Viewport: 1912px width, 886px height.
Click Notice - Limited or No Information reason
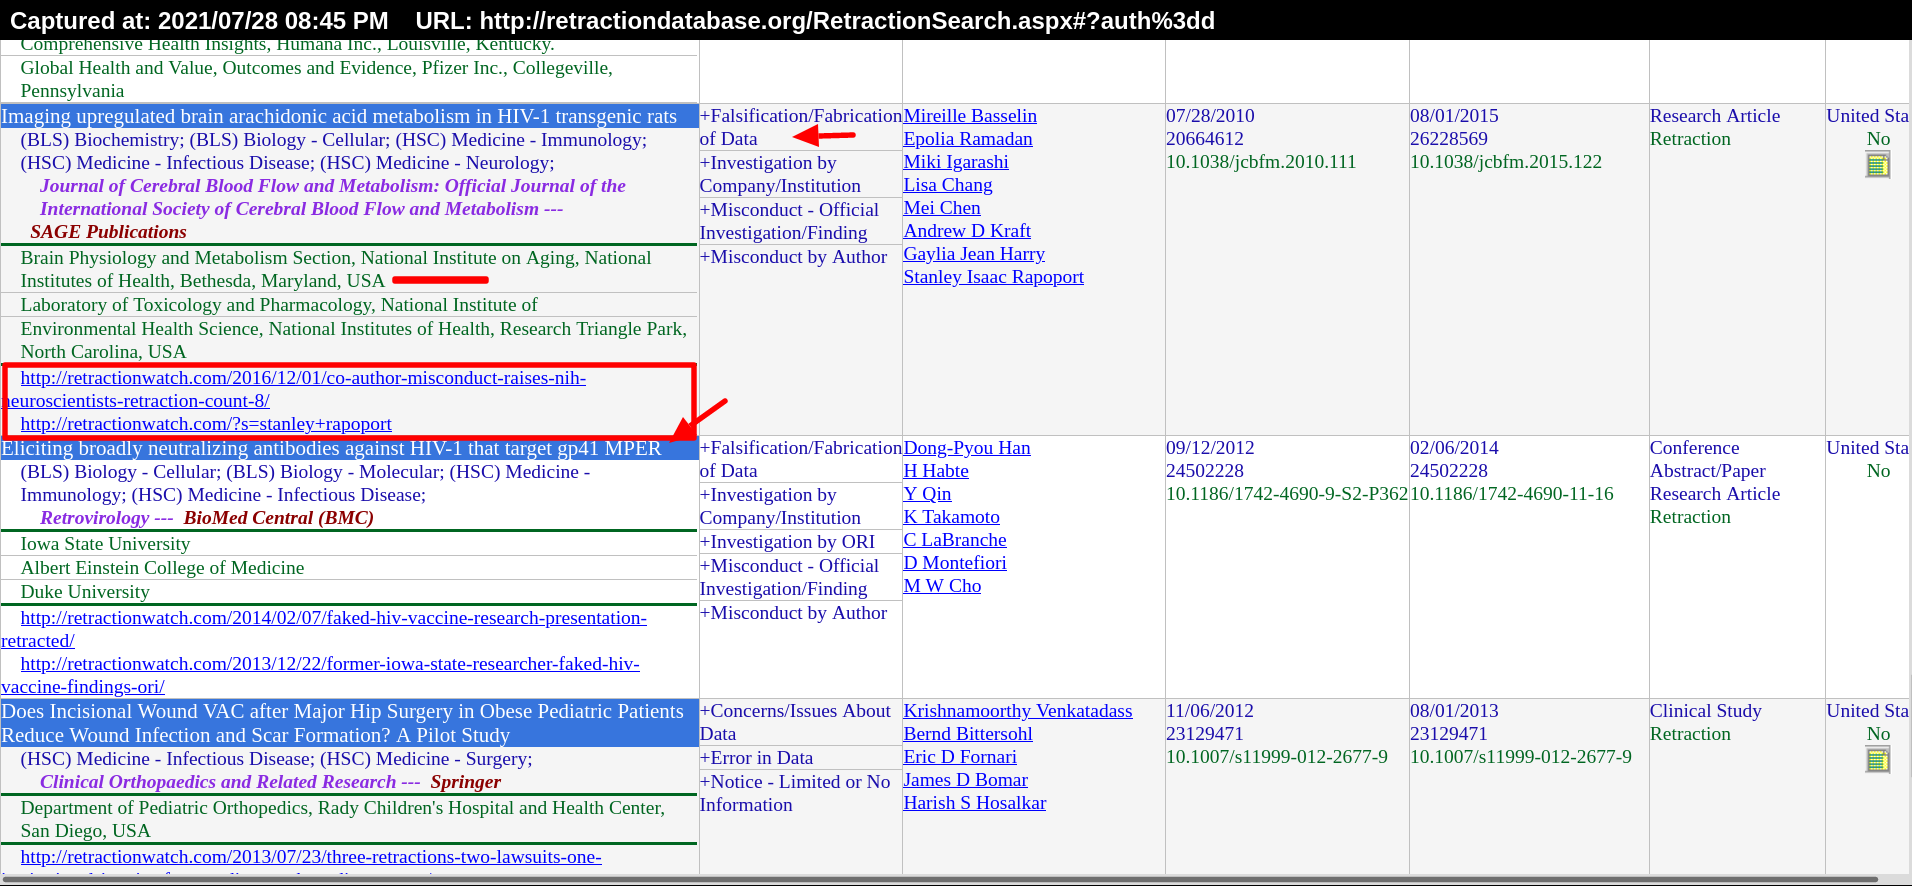[x=795, y=793]
